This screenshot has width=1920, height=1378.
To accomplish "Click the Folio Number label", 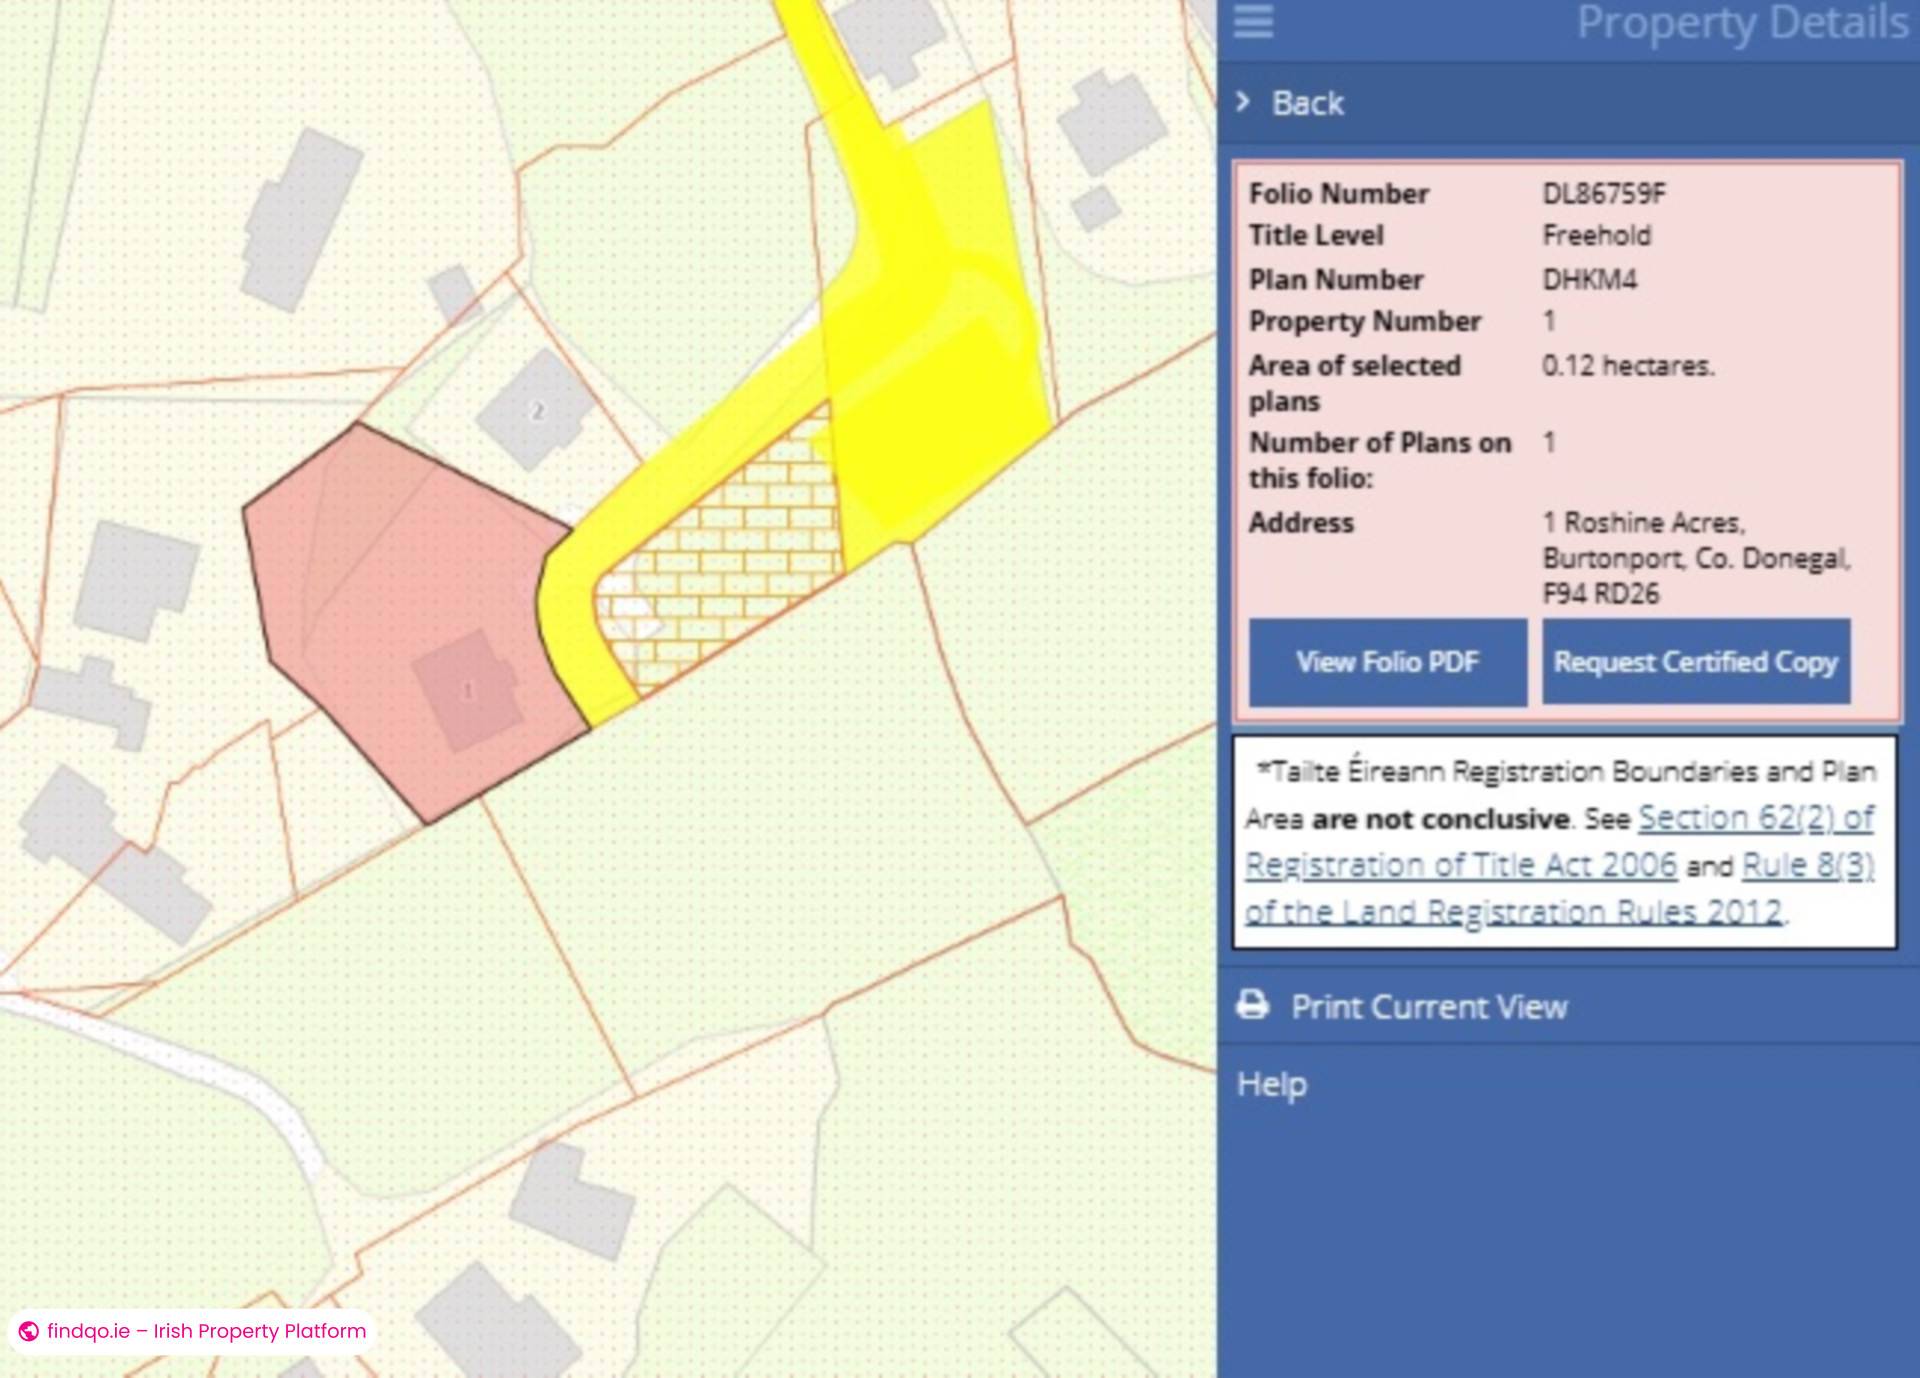I will [1339, 194].
